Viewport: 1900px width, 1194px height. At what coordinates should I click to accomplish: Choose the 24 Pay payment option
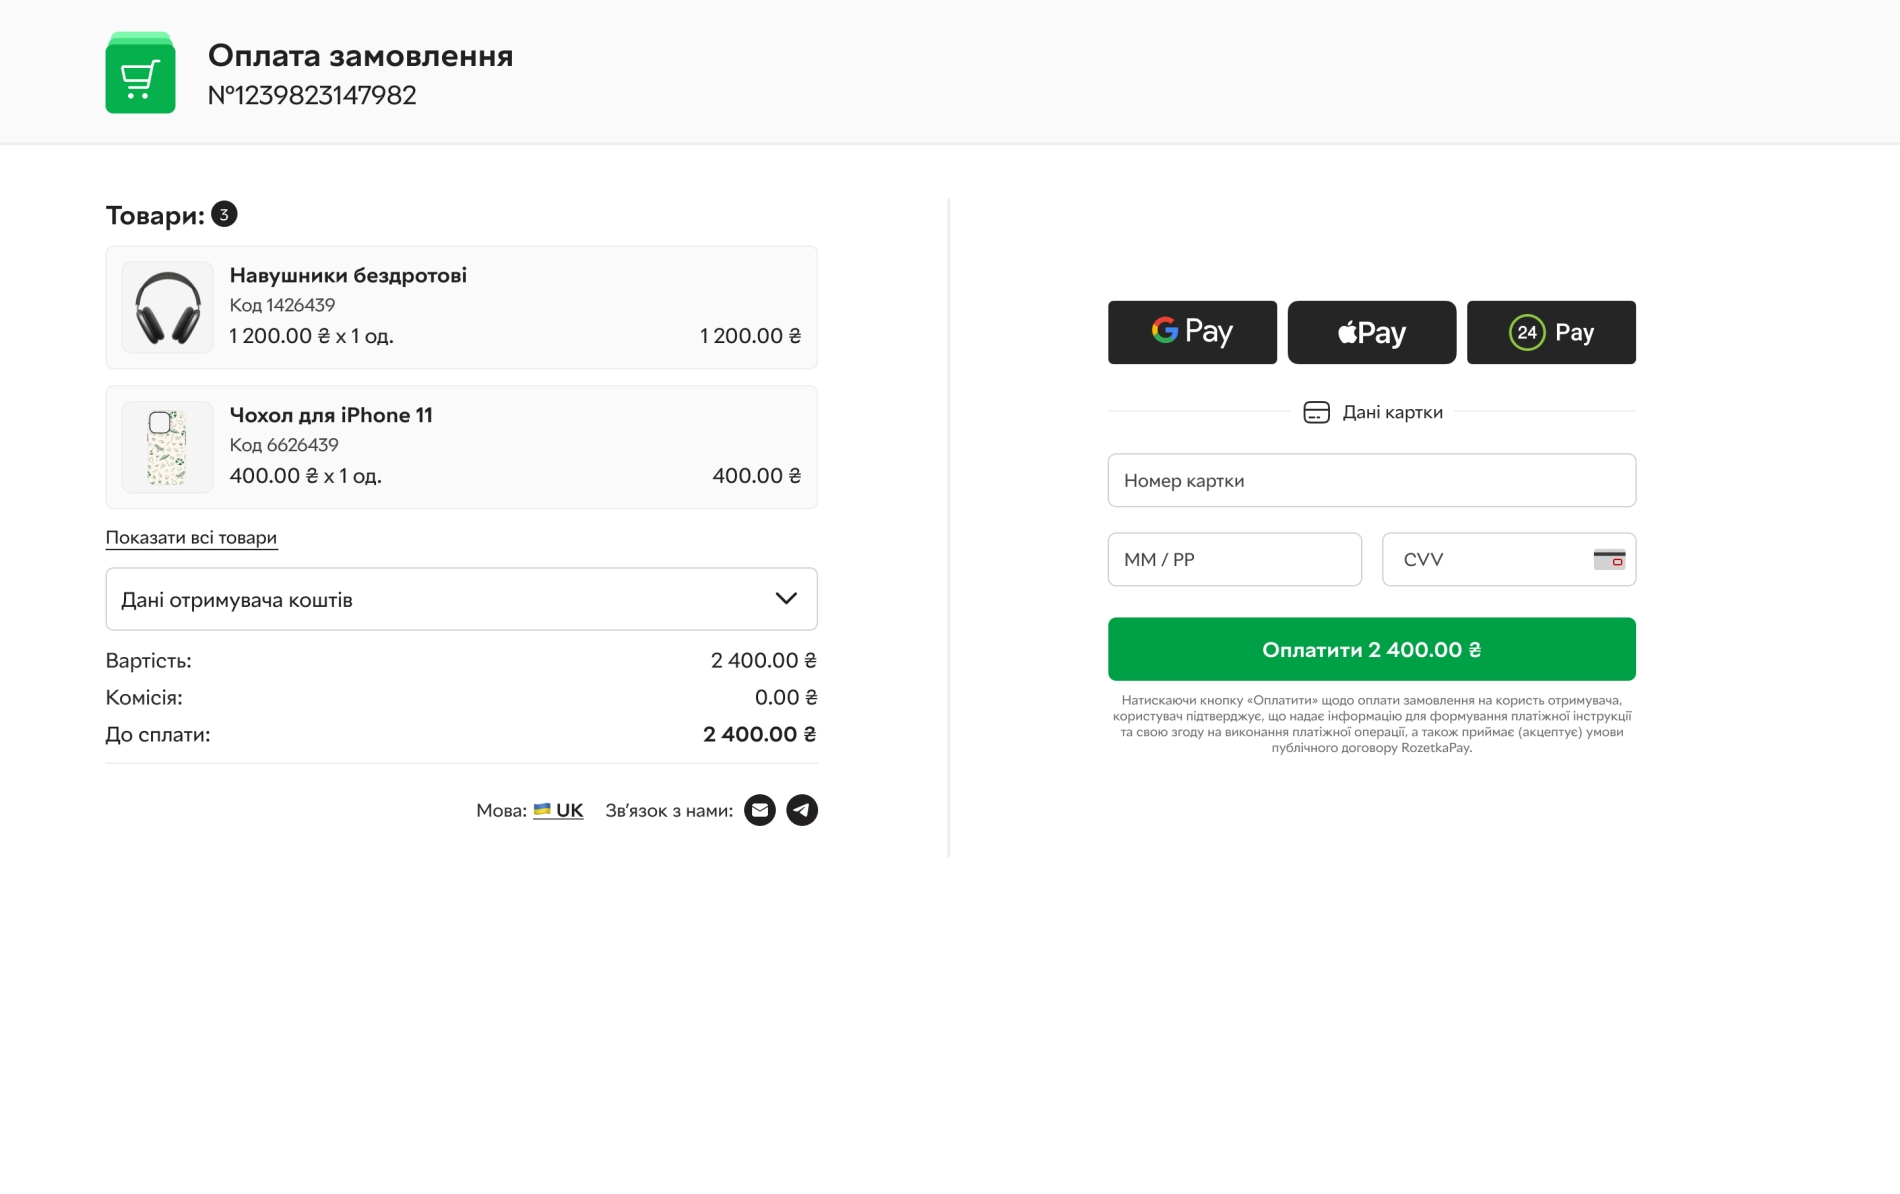pos(1551,332)
